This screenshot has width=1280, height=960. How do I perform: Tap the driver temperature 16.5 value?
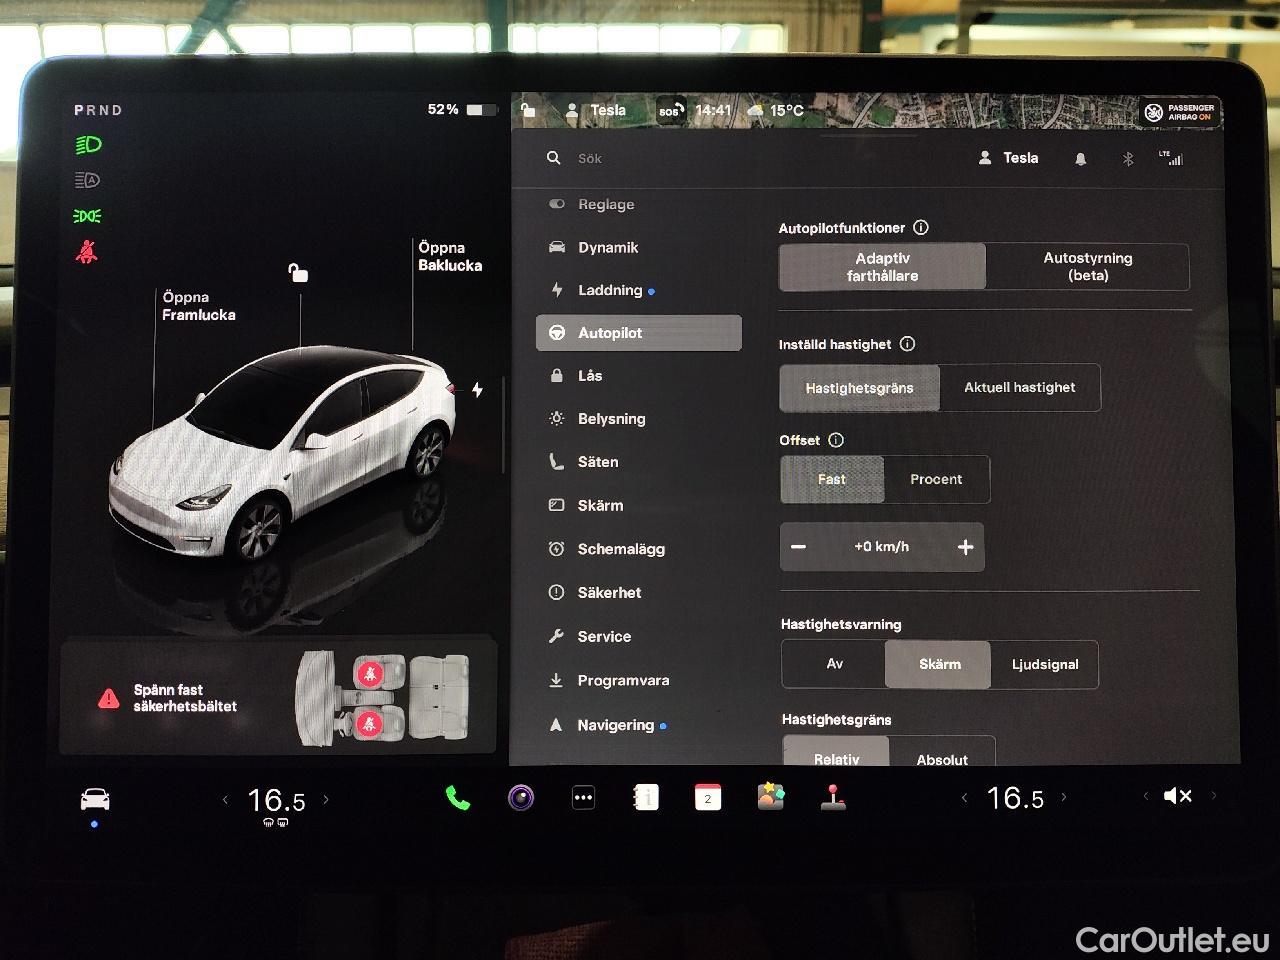coord(276,800)
